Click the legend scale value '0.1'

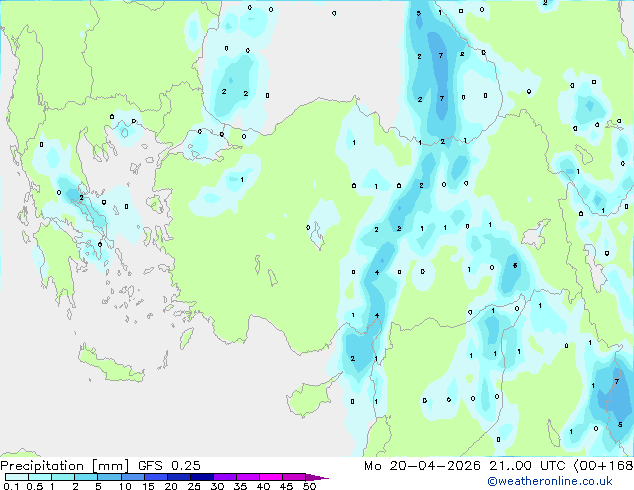[x=11, y=486]
